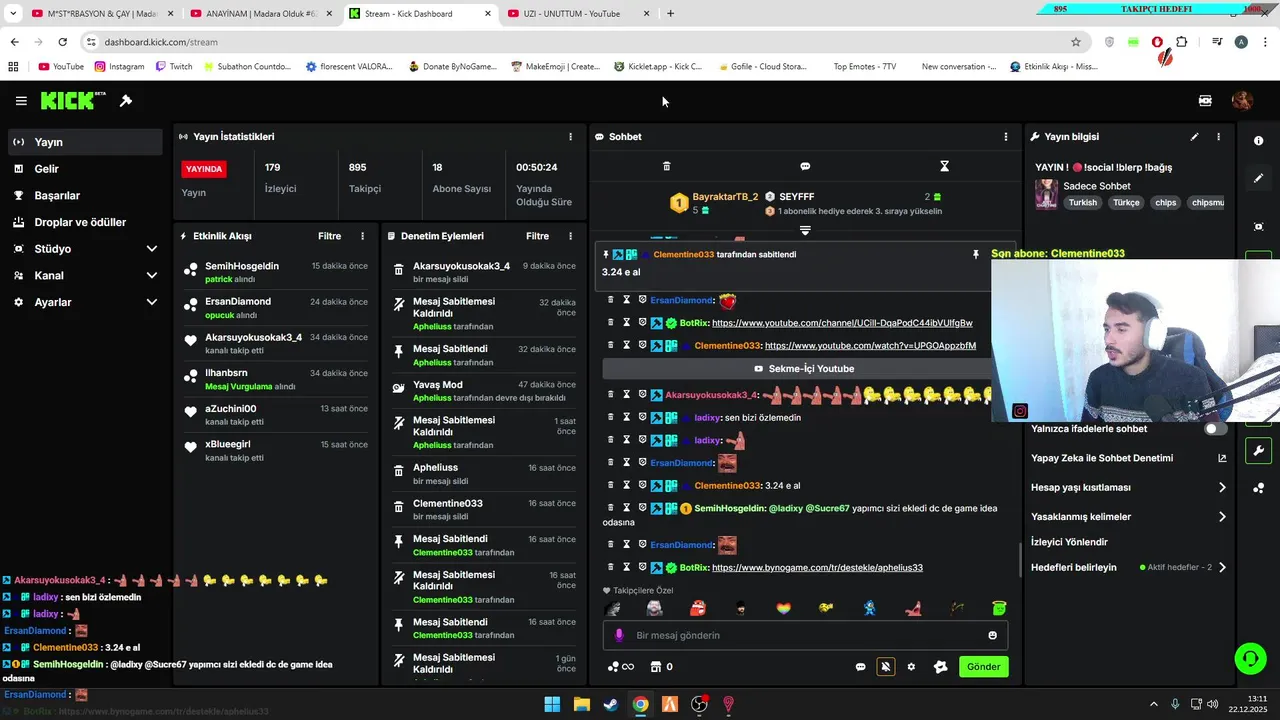Click İzleyici Yönlendir option

tap(1069, 542)
